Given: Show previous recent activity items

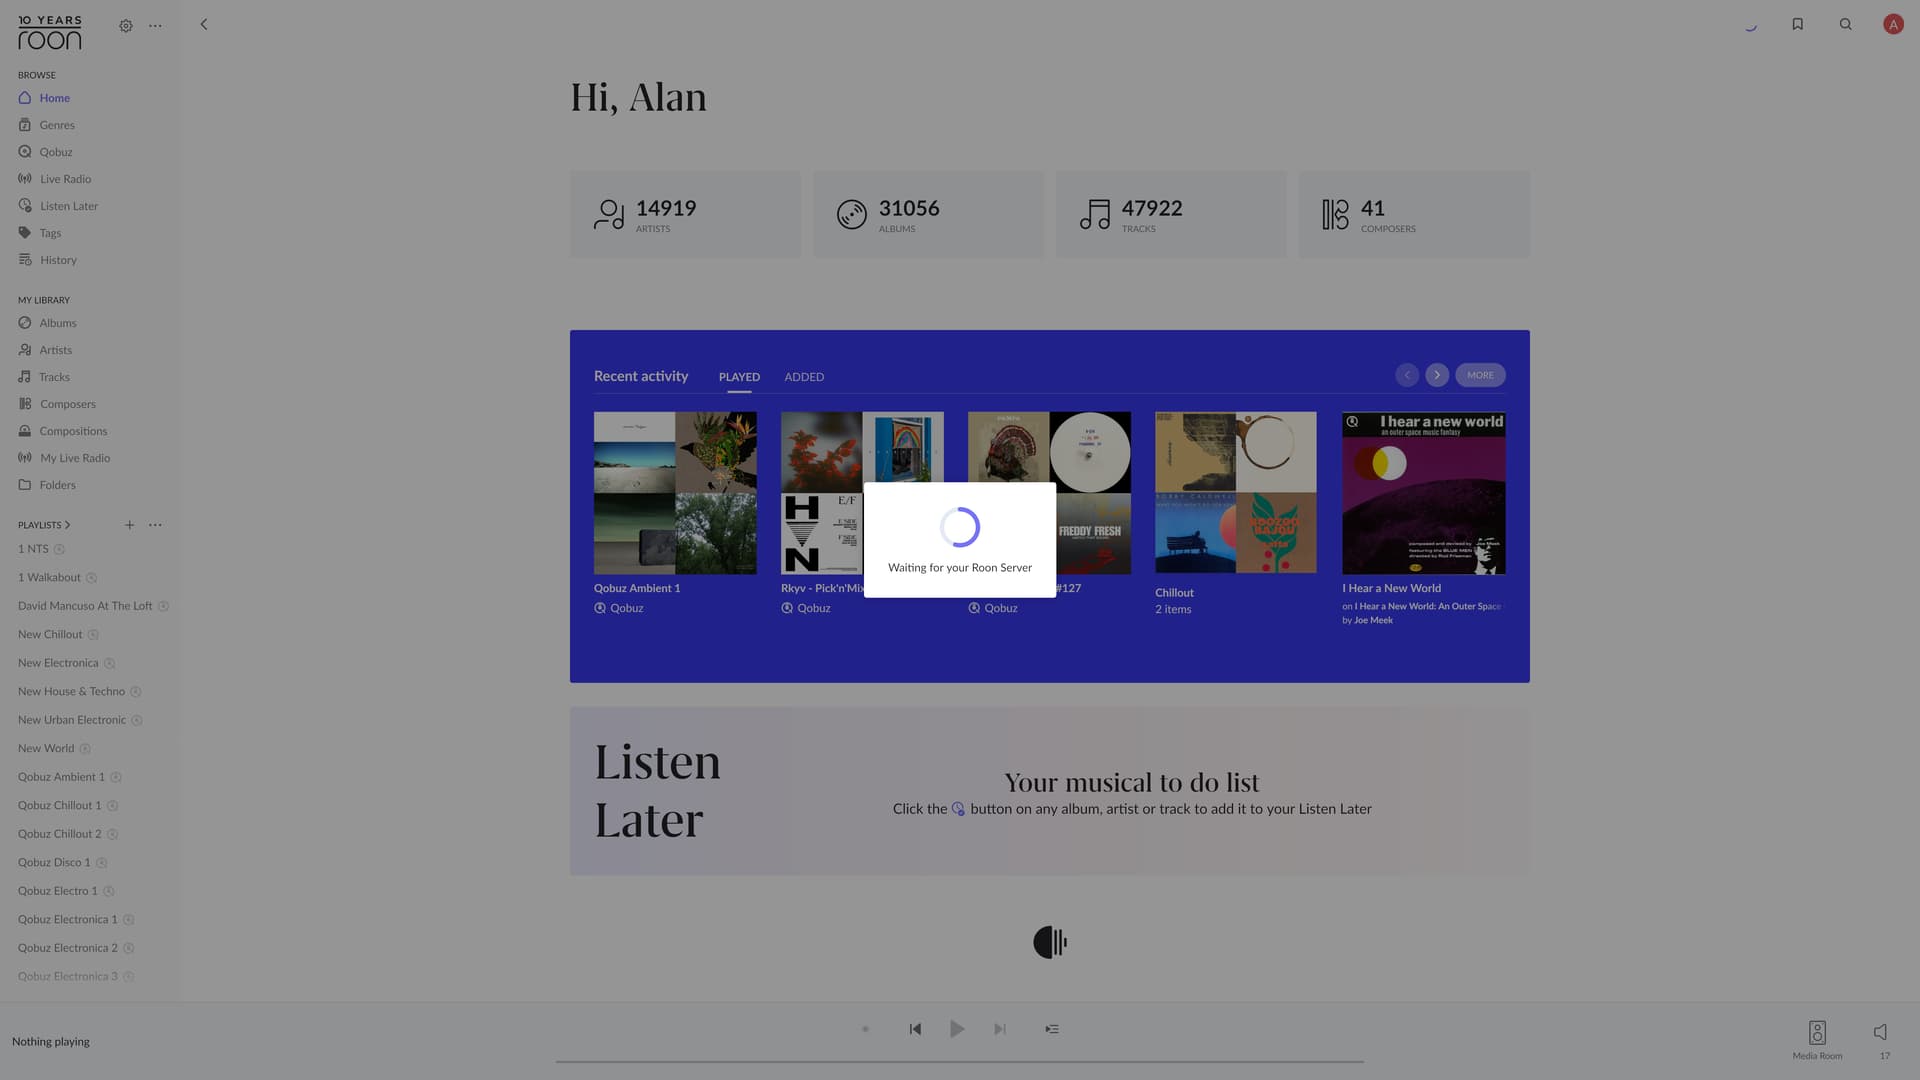Looking at the screenshot, I should (1407, 375).
